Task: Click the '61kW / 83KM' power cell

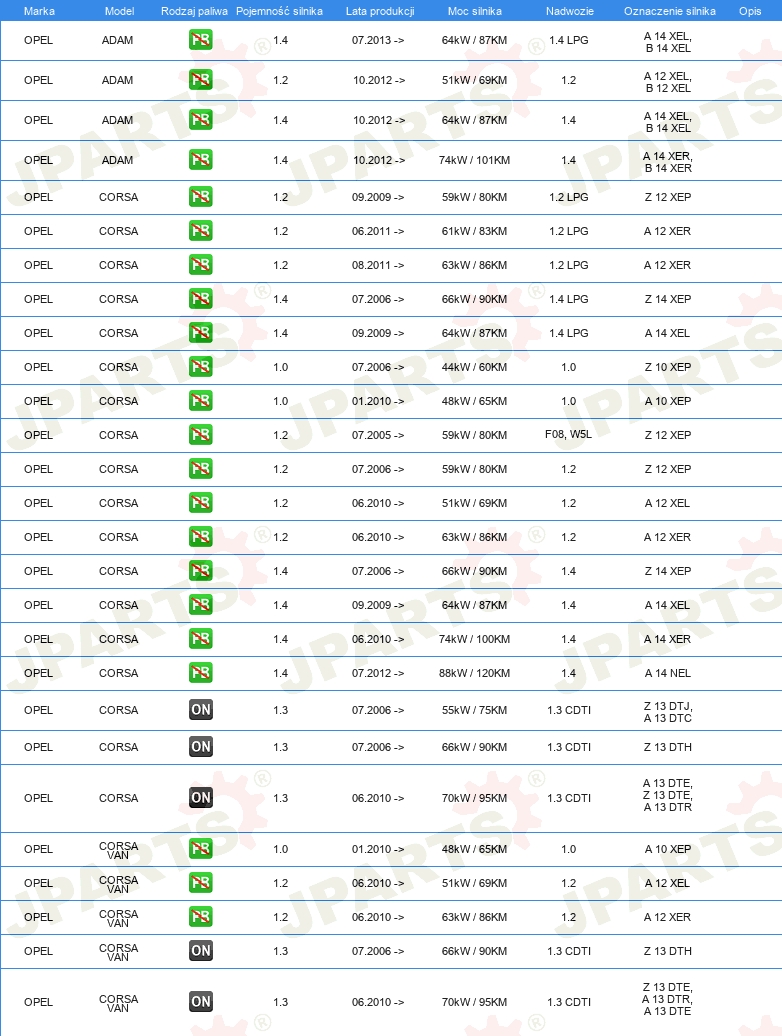Action: [474, 231]
